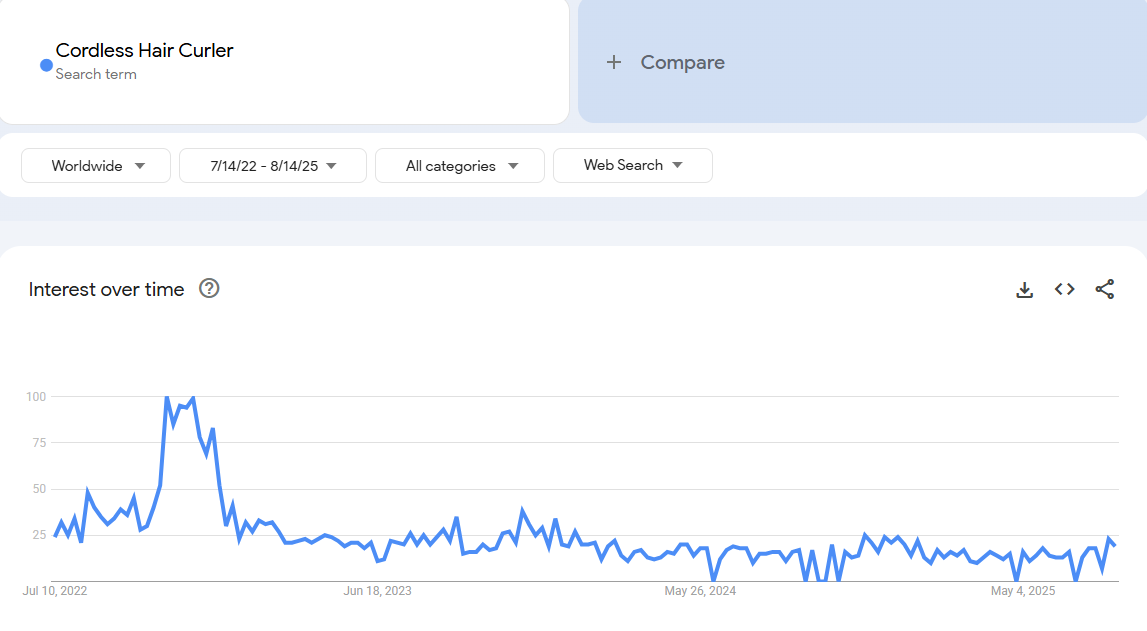Download the interest over time data

(x=1024, y=290)
